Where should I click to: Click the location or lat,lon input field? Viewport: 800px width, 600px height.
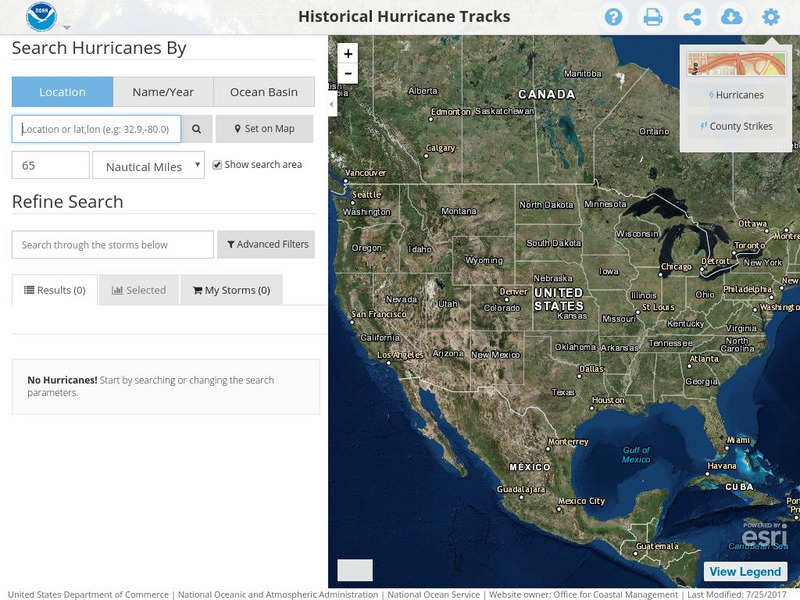pos(95,128)
